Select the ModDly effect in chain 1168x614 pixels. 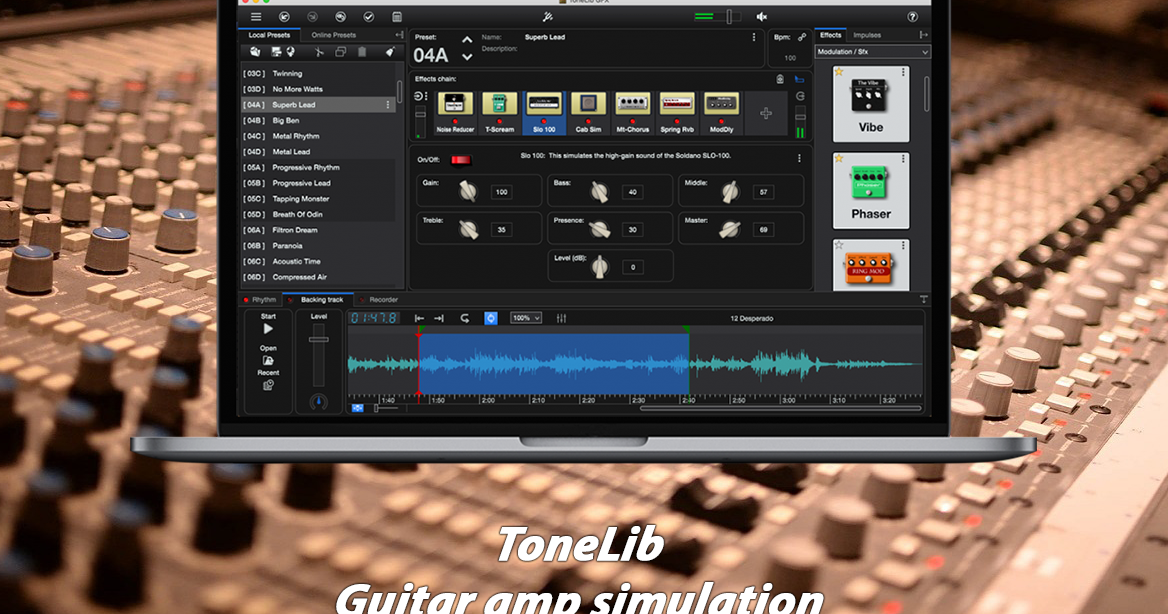(721, 113)
